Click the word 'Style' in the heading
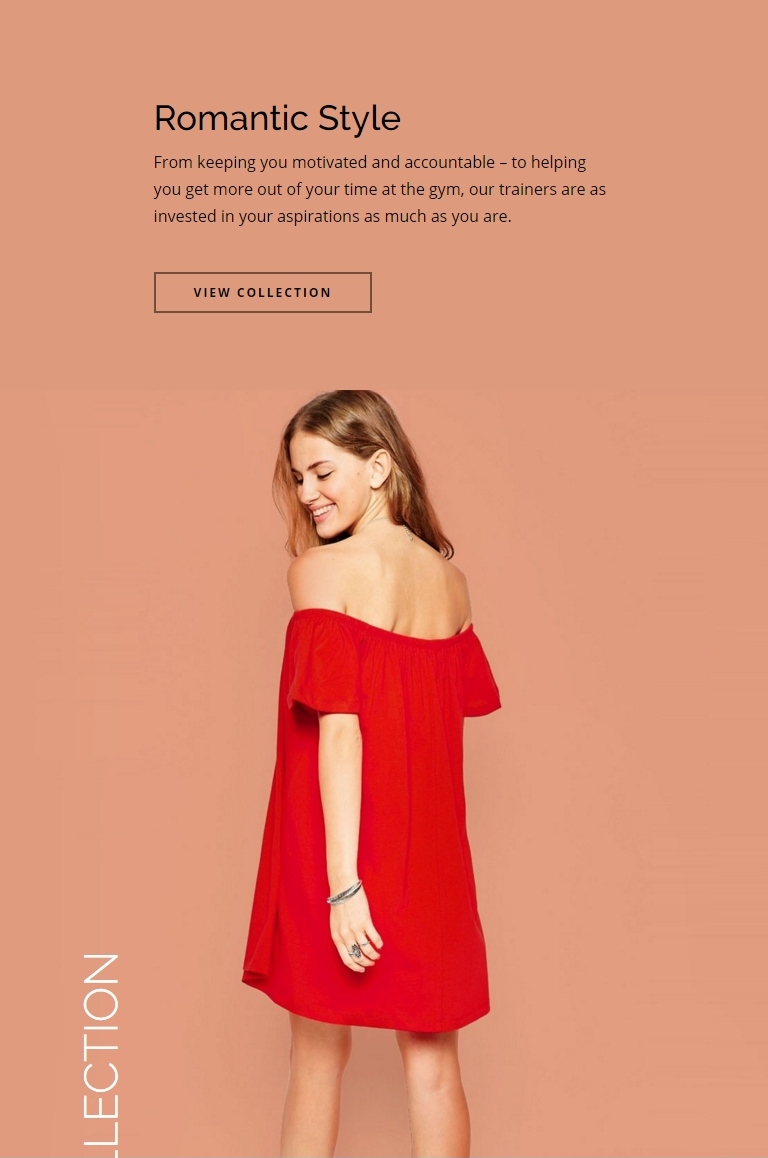Image resolution: width=768 pixels, height=1158 pixels. click(359, 120)
